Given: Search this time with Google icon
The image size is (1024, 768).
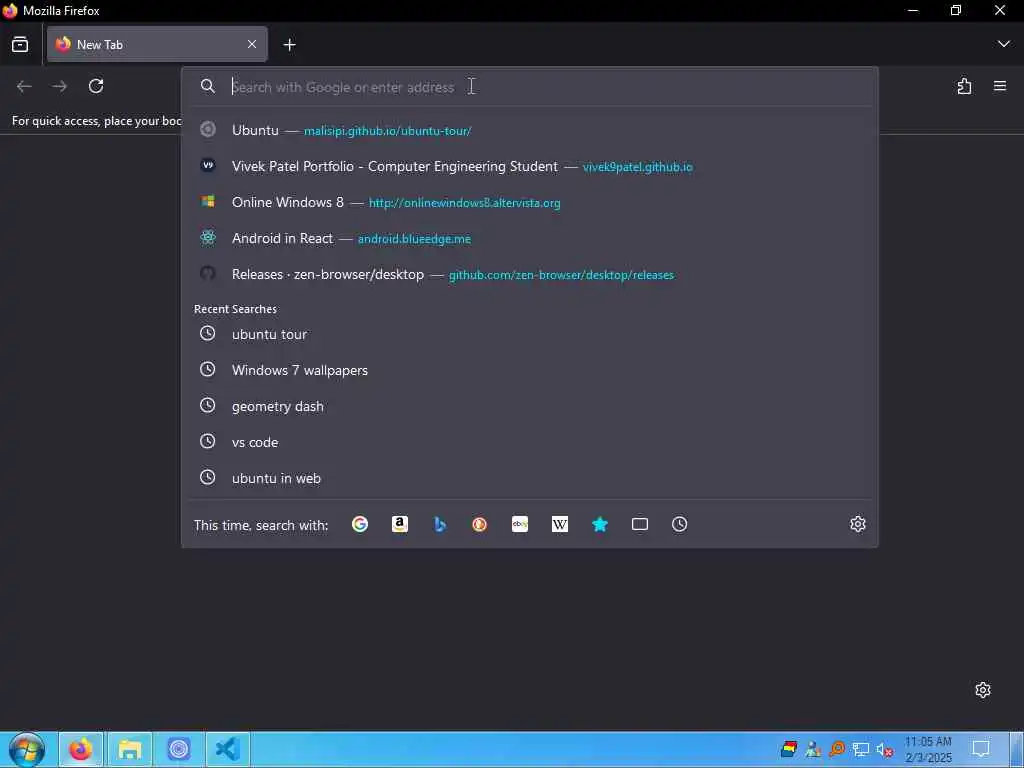Looking at the screenshot, I should click(360, 524).
